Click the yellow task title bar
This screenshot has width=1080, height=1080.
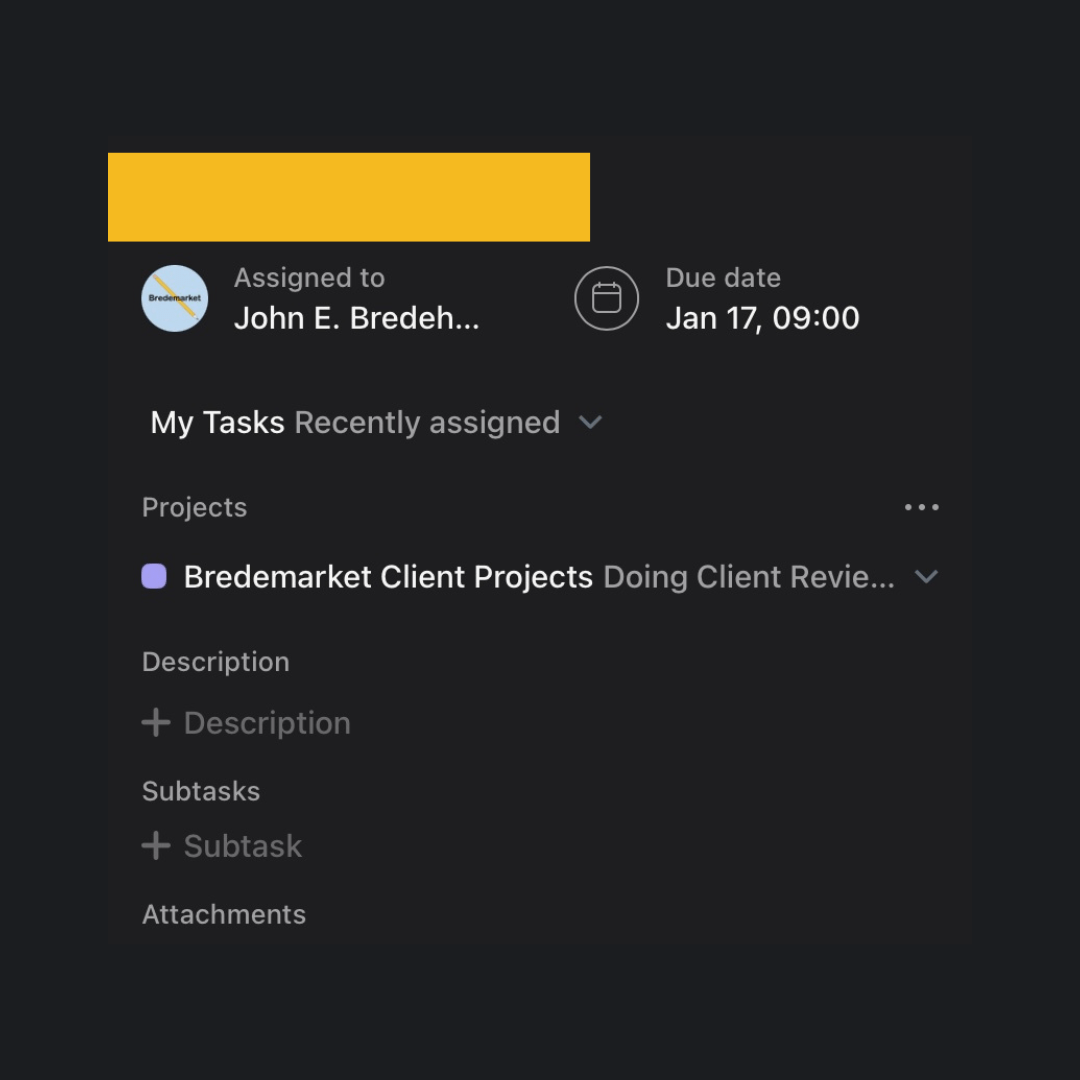[x=348, y=197]
